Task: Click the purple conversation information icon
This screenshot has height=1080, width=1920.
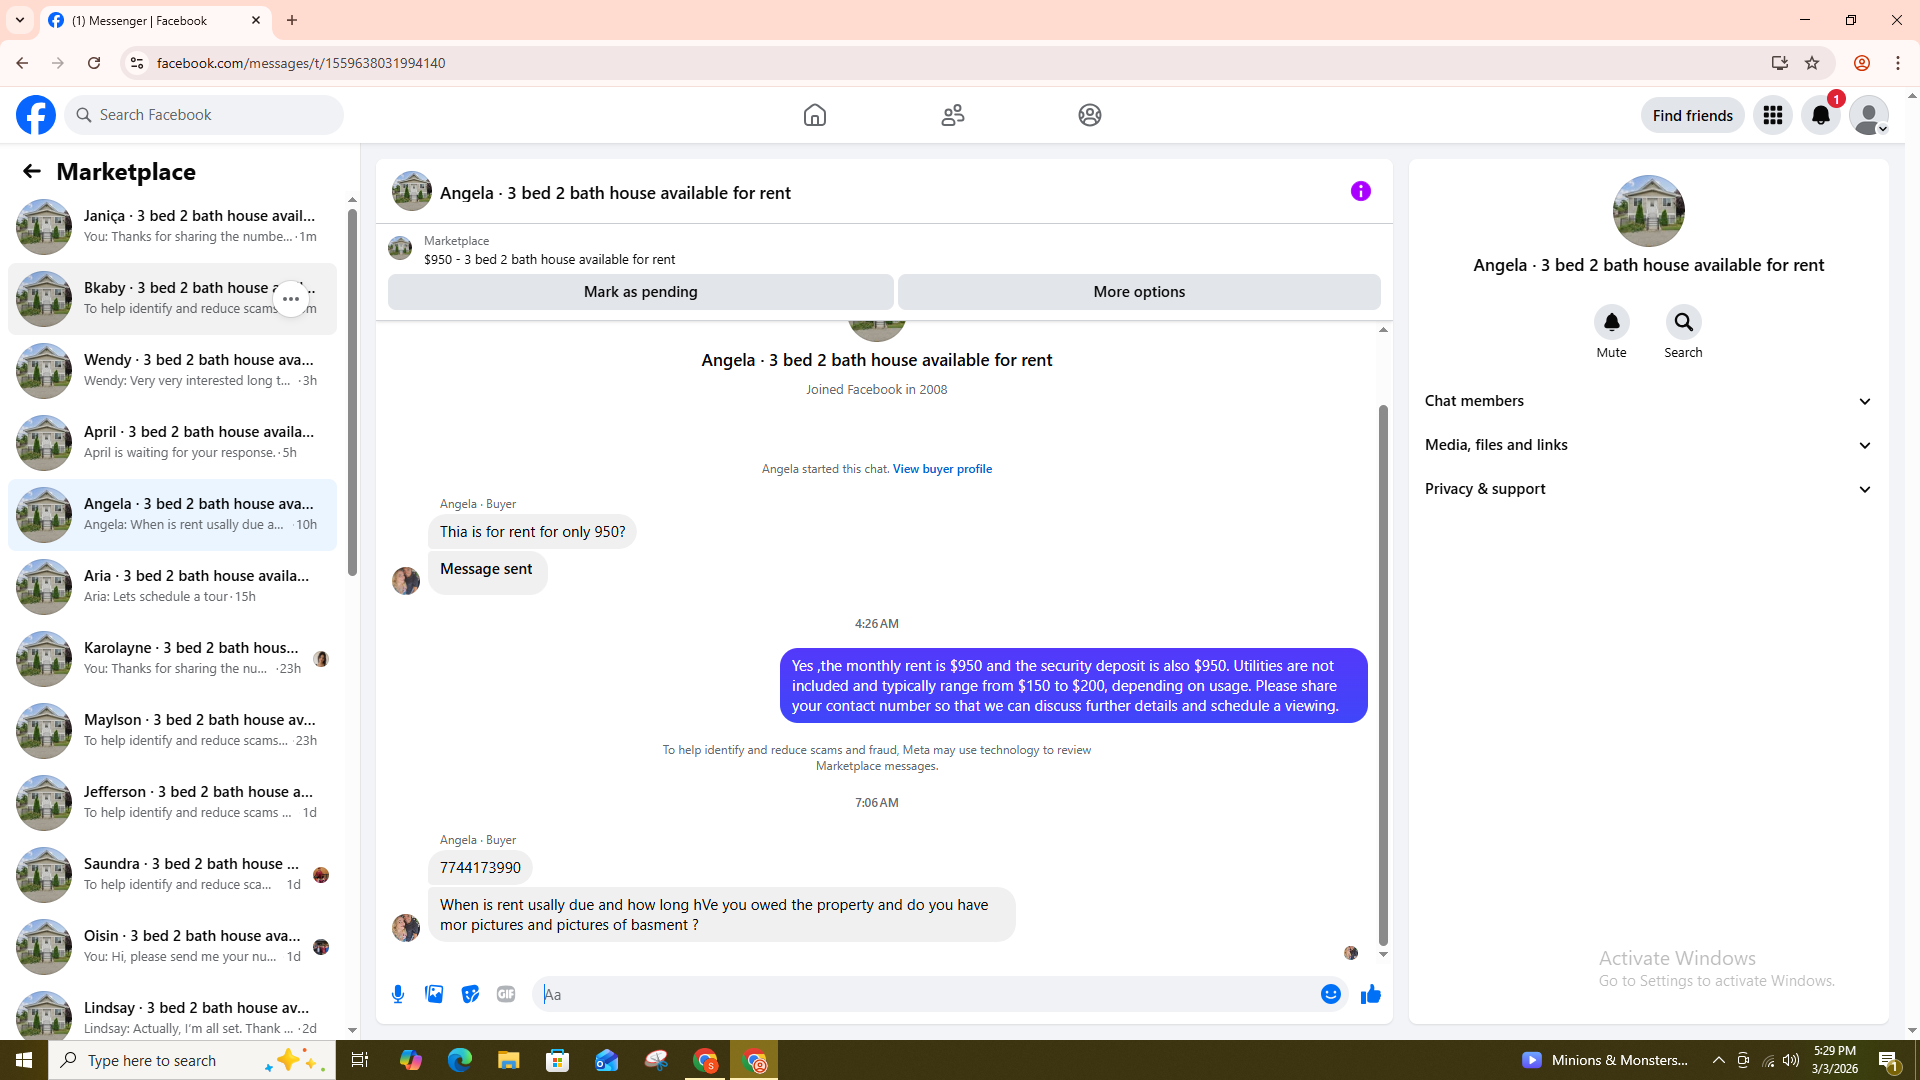Action: coord(1360,191)
